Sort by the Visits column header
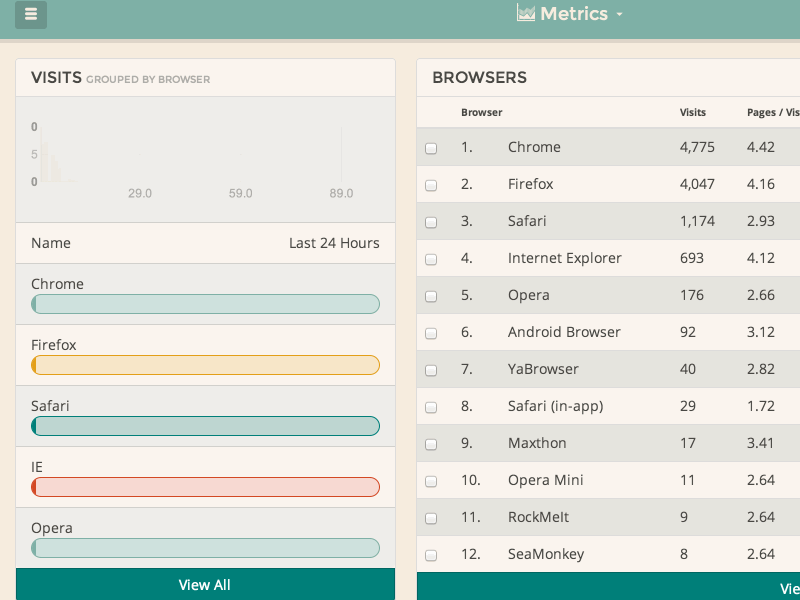 pos(692,112)
